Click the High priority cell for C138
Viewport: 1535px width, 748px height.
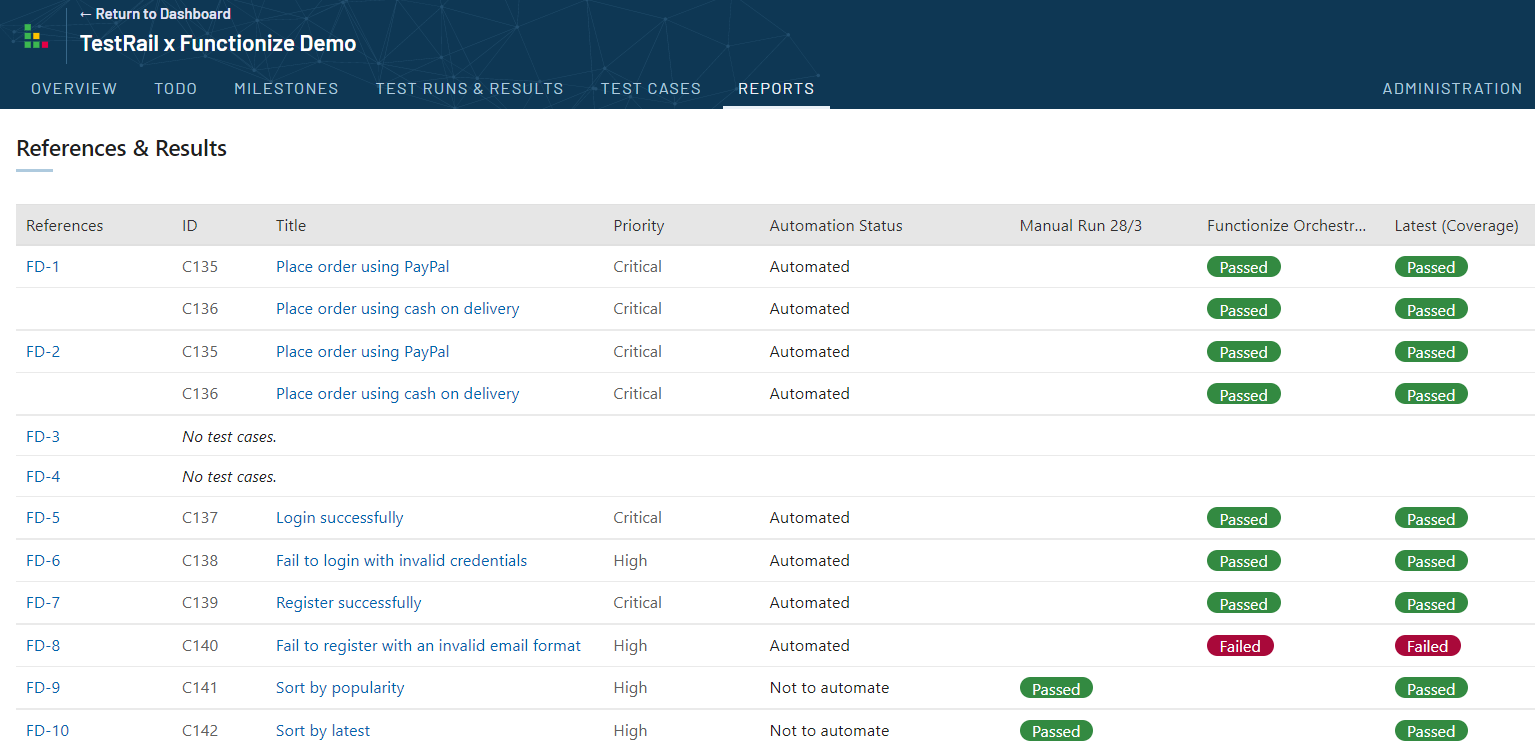pyautogui.click(x=630, y=561)
